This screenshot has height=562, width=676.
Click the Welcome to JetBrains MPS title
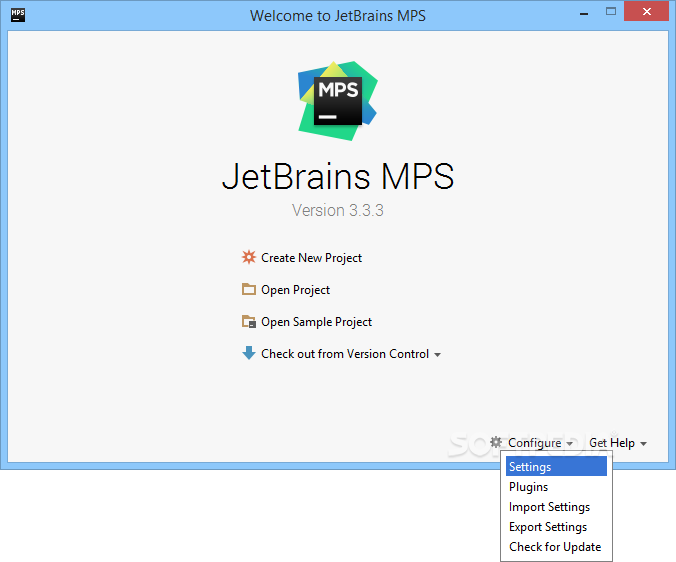(338, 16)
